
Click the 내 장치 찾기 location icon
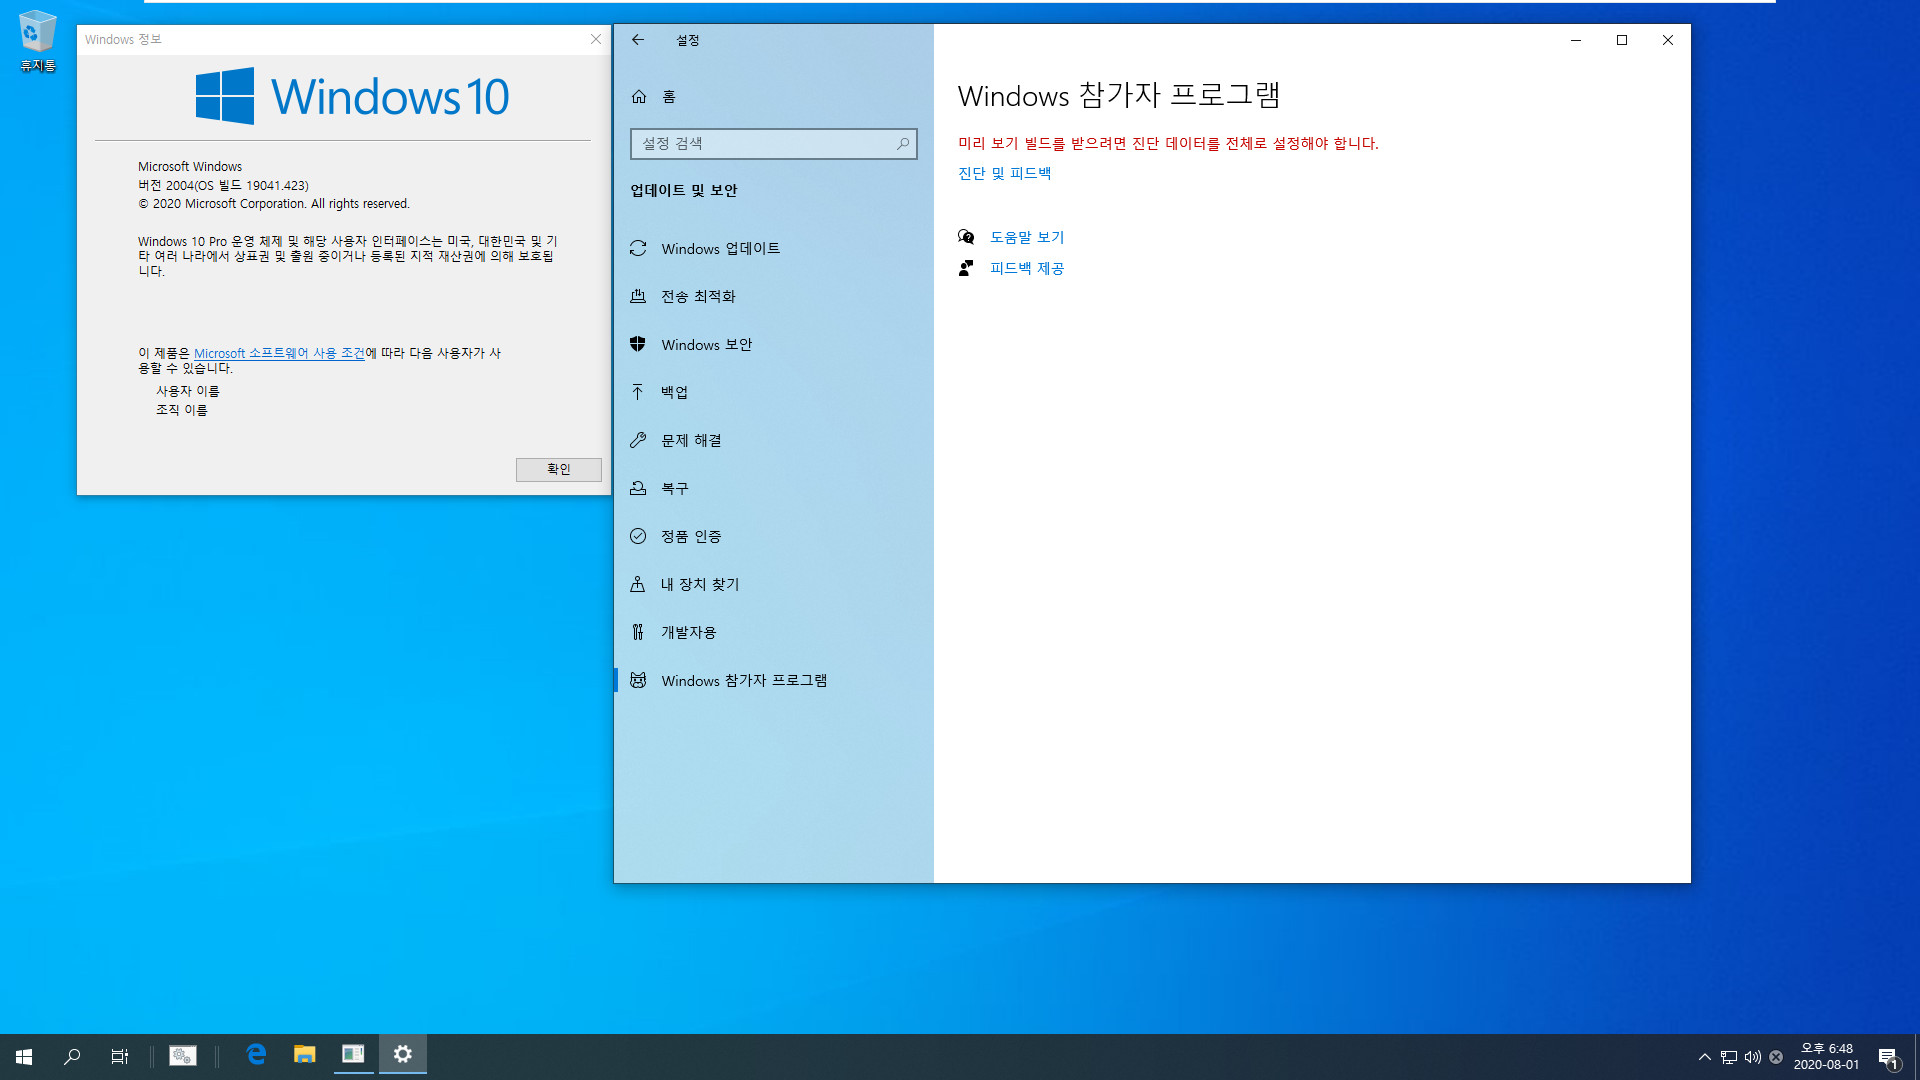point(638,584)
